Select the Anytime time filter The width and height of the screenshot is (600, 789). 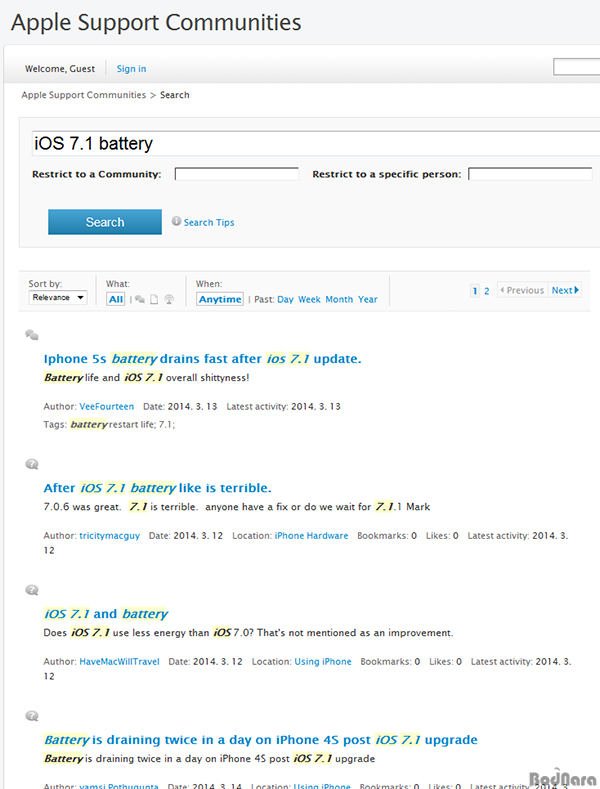220,299
